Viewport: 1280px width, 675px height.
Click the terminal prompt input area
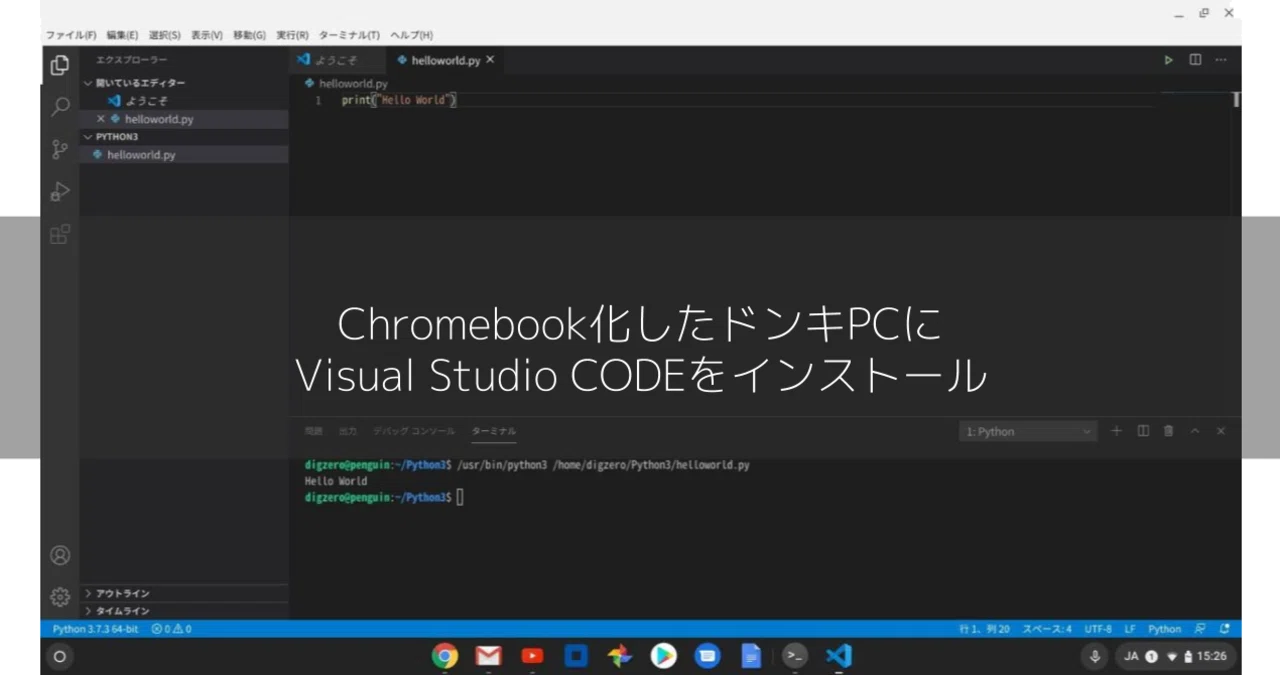pyautogui.click(x=460, y=497)
